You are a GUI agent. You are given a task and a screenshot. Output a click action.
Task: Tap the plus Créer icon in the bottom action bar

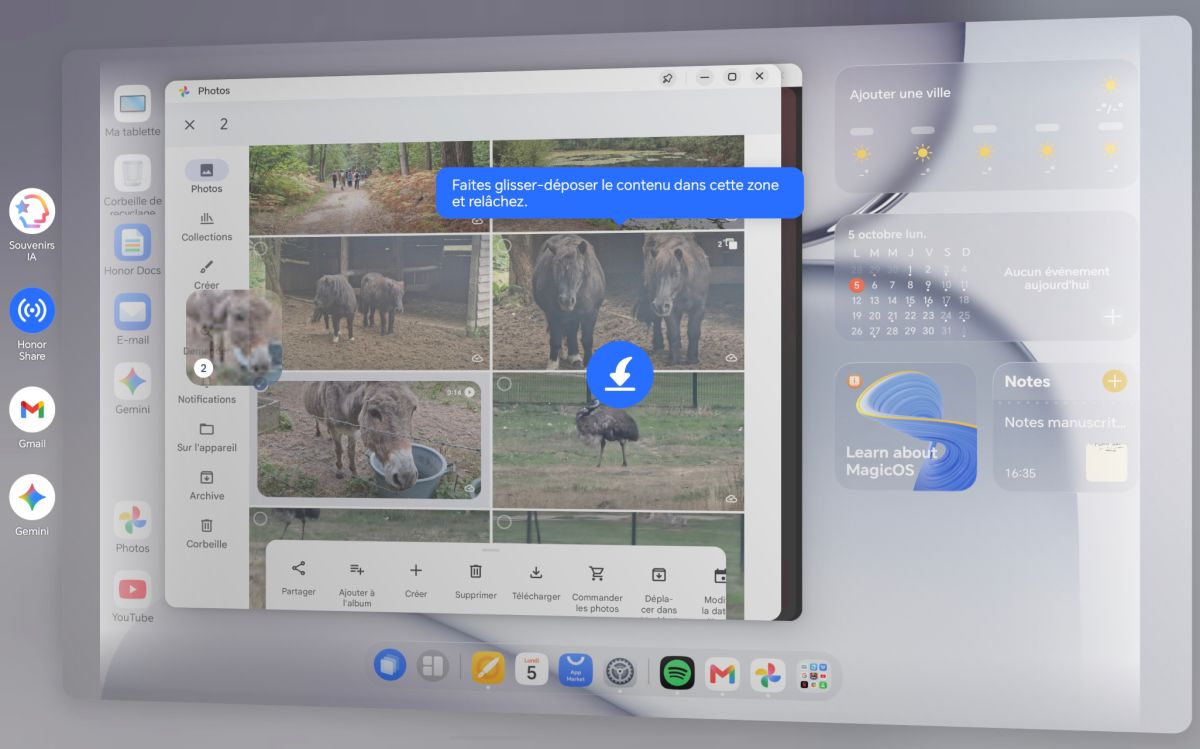click(416, 570)
